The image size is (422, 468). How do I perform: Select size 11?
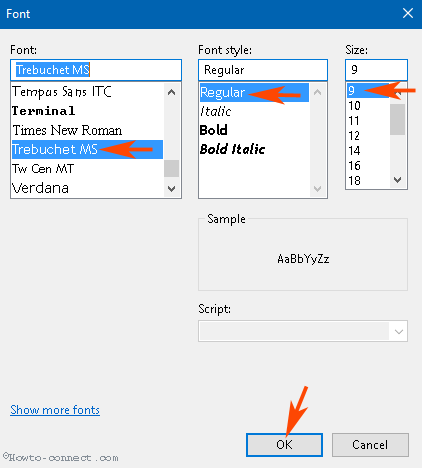368,121
